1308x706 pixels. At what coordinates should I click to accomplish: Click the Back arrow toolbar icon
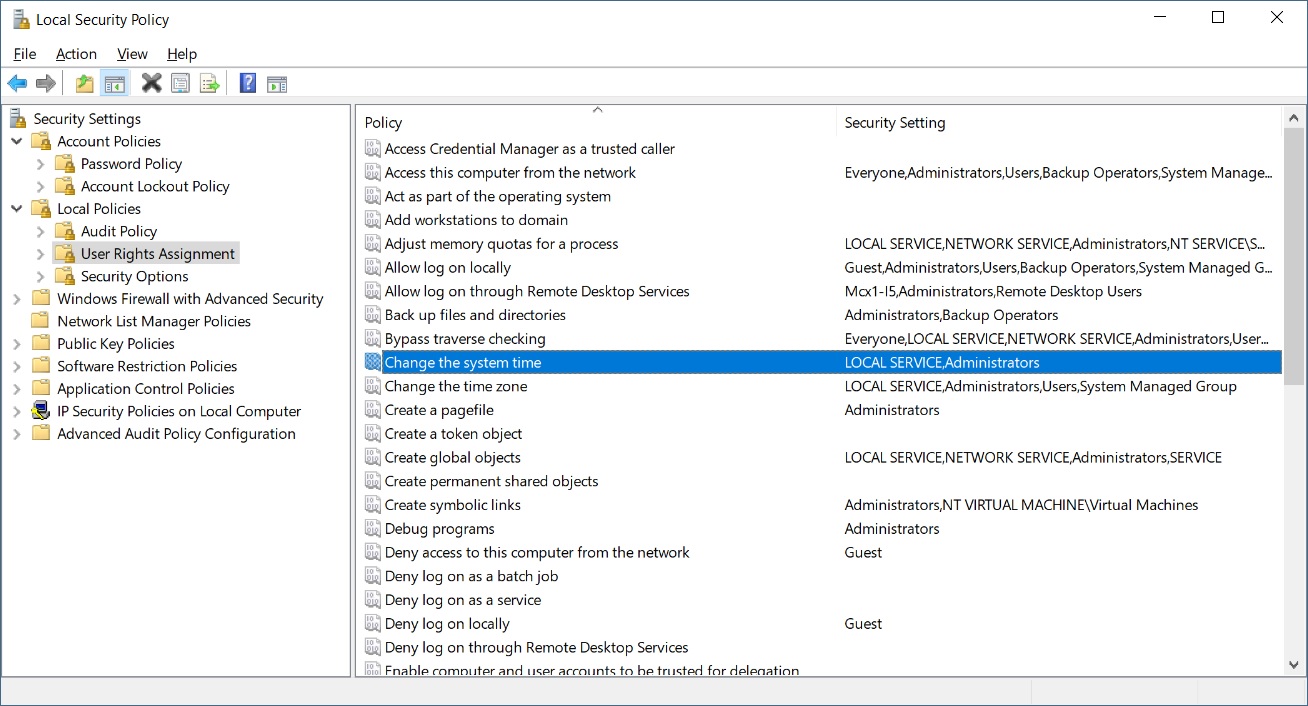[17, 84]
